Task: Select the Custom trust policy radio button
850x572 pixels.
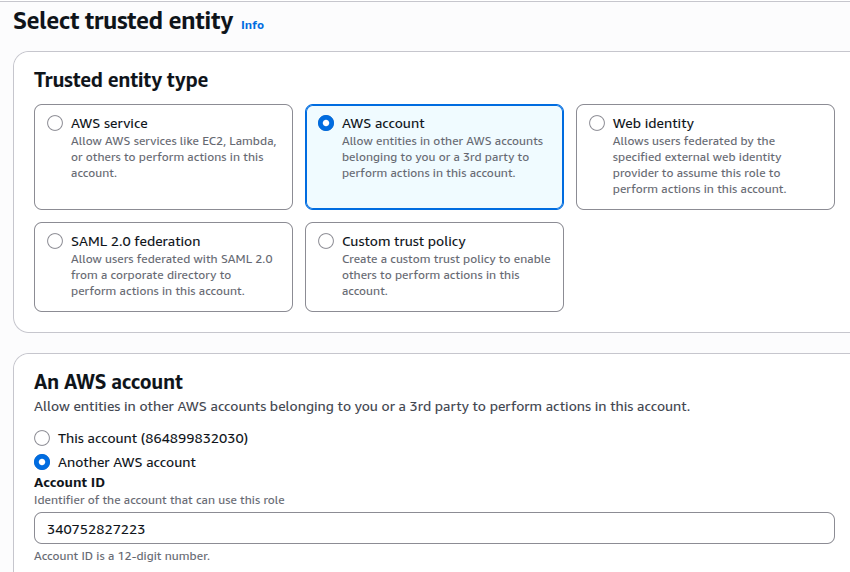Action: 326,241
